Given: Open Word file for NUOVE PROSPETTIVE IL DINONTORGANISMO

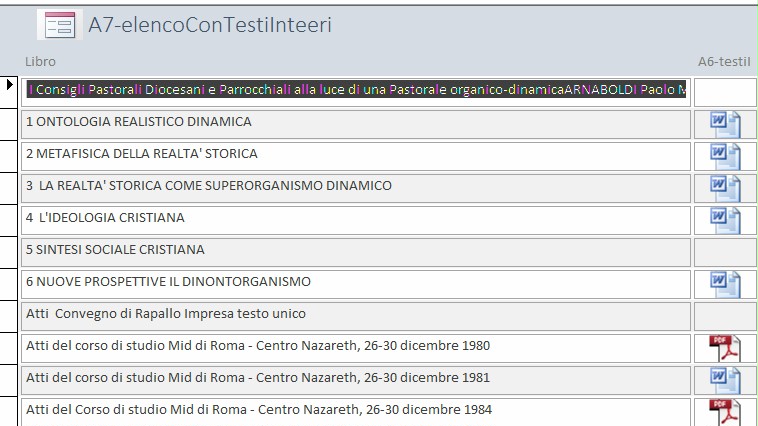Looking at the screenshot, I should 725,284.
